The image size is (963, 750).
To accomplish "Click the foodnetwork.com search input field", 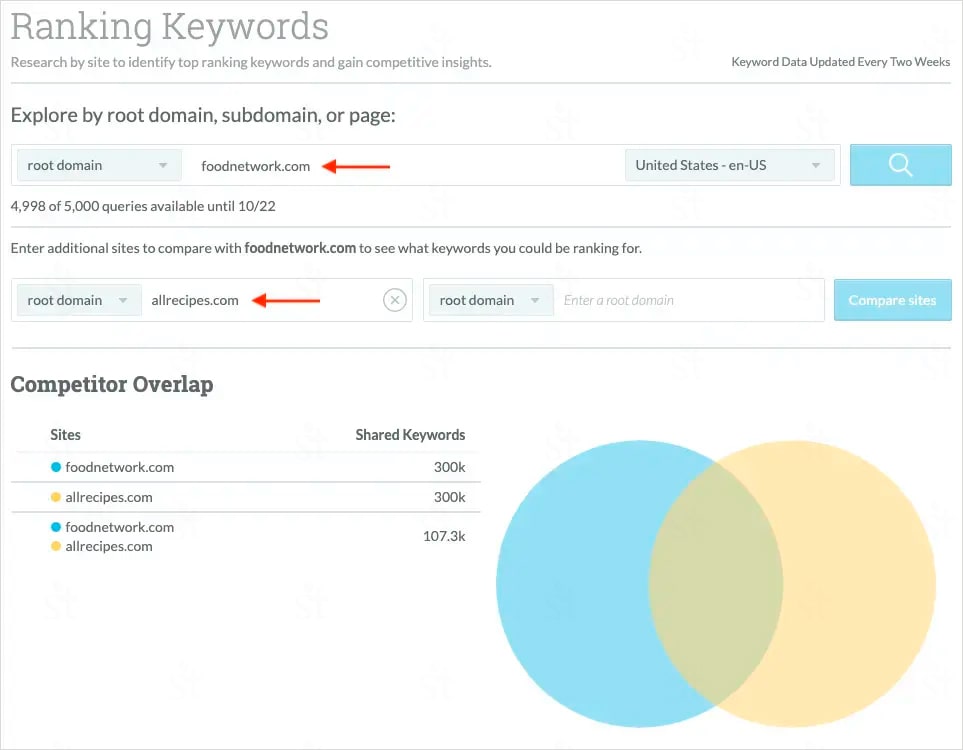I will click(402, 165).
